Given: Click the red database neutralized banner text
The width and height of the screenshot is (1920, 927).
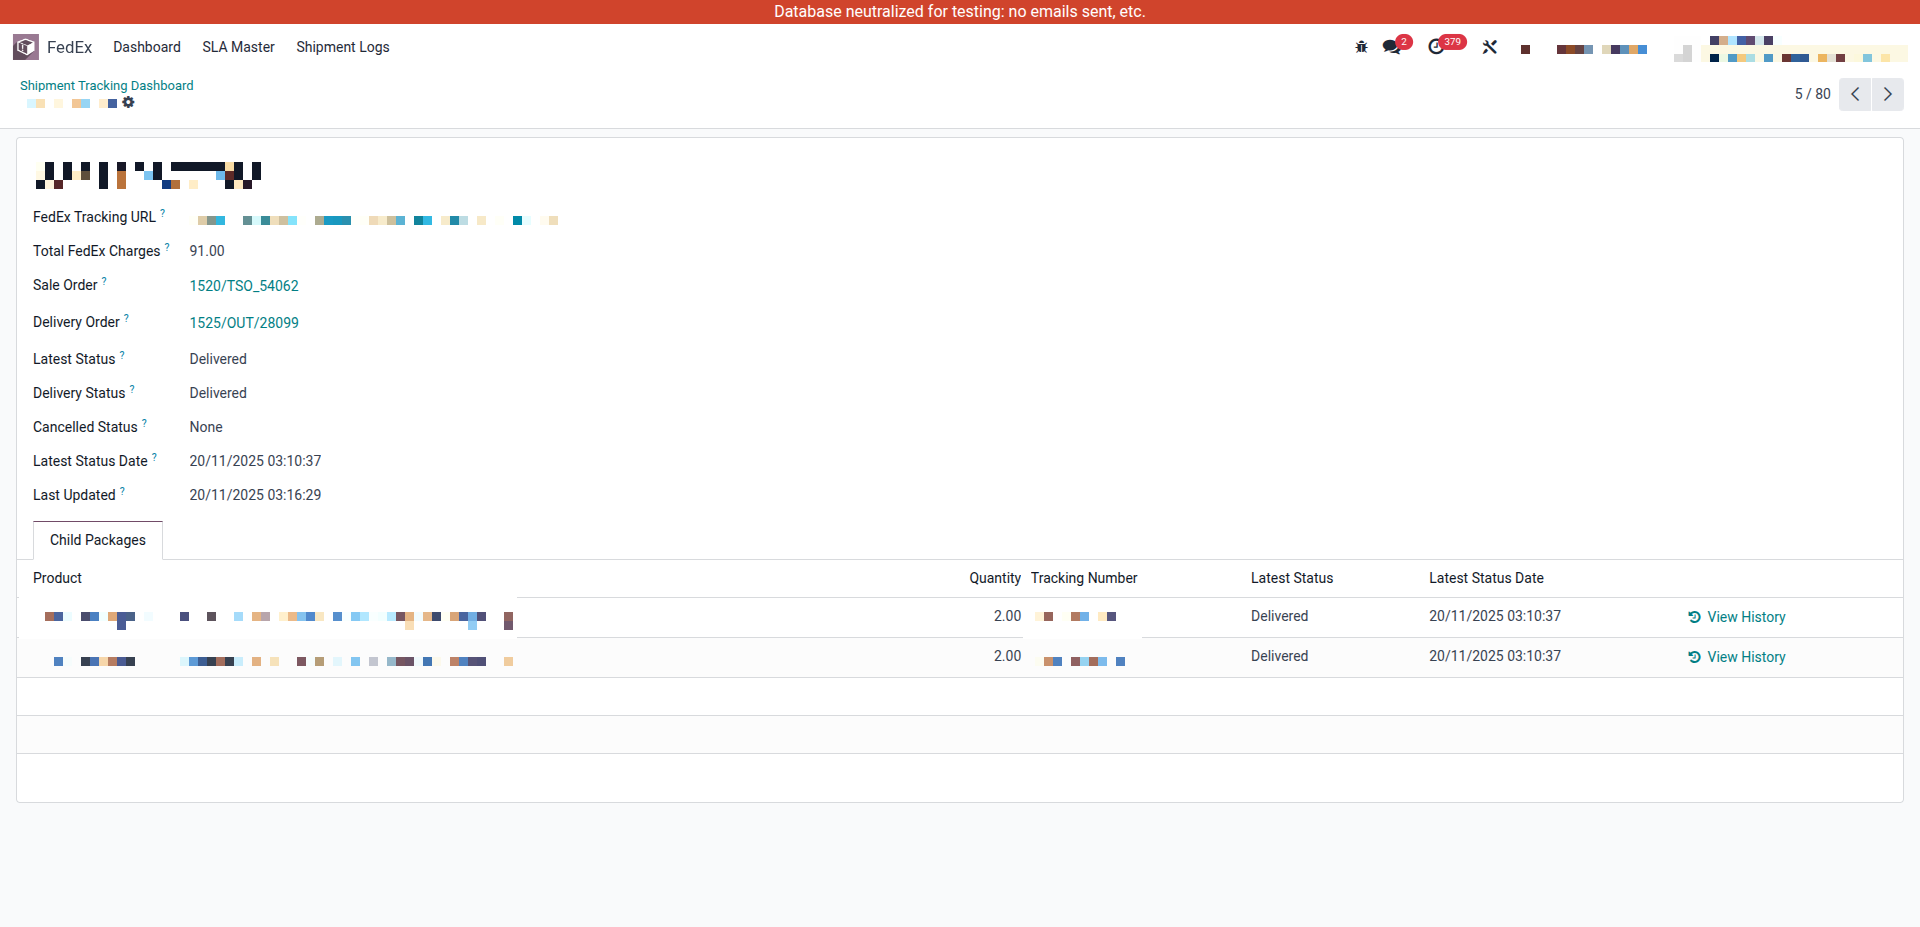Looking at the screenshot, I should coord(960,12).
